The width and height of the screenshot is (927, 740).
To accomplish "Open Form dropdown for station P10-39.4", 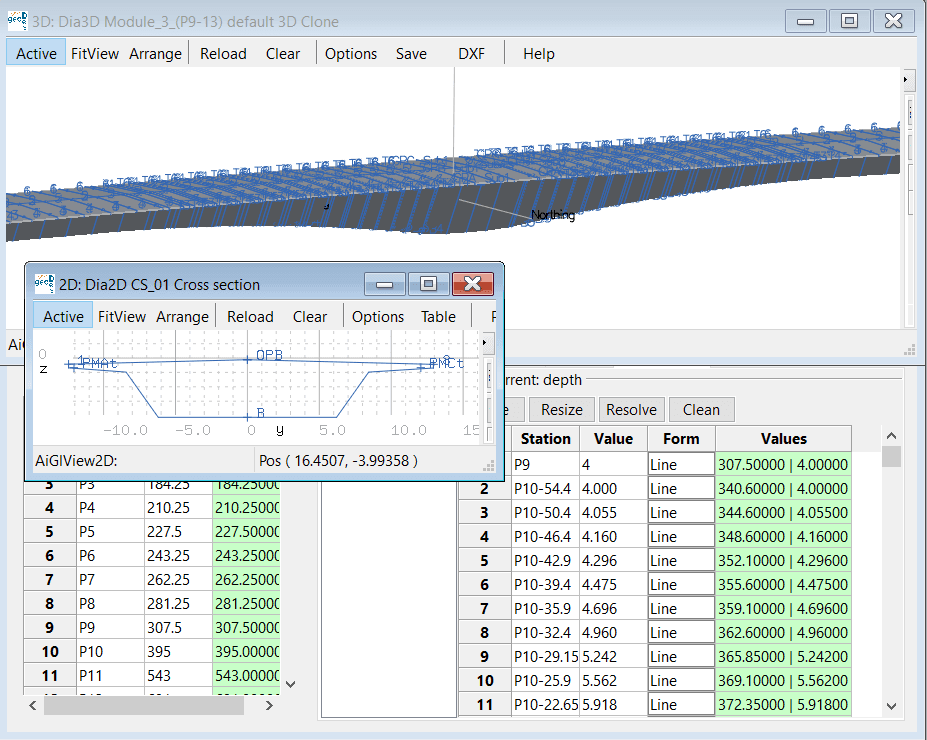I will click(x=681, y=585).
